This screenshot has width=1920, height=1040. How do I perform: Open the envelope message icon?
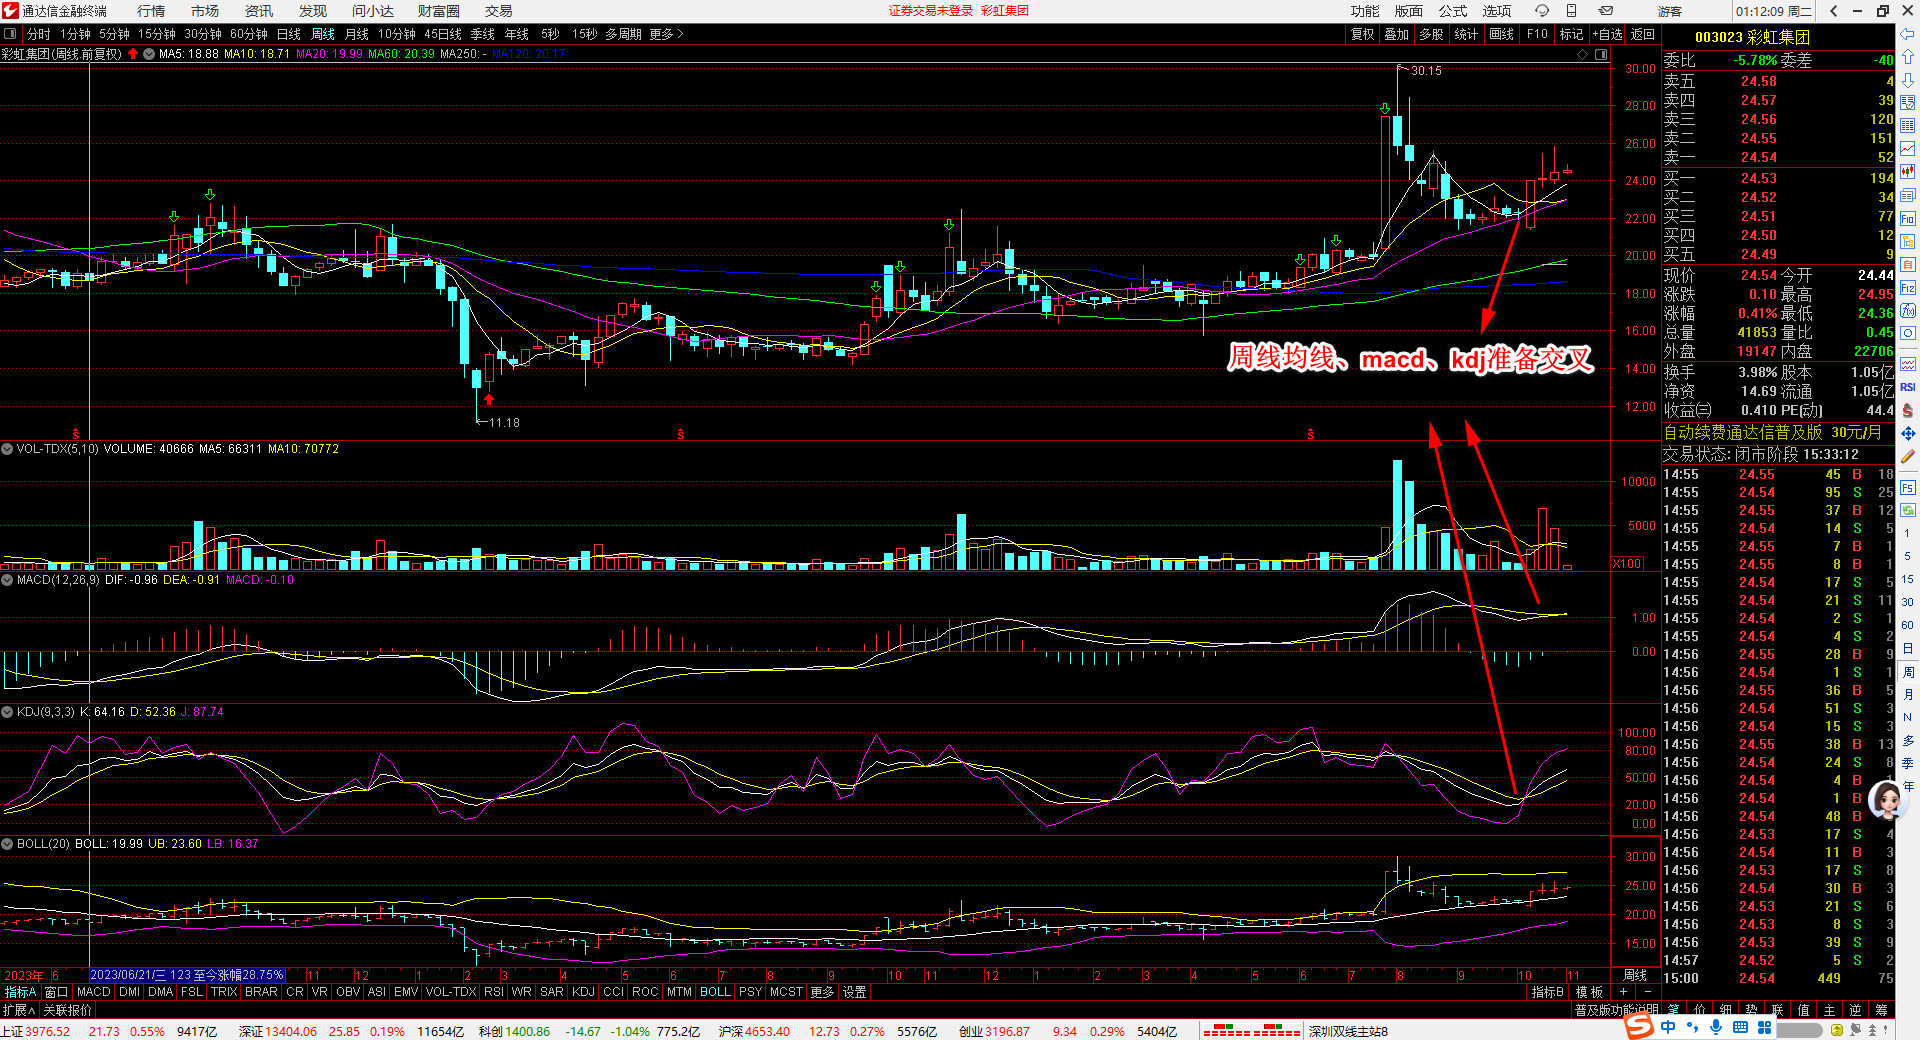1605,11
